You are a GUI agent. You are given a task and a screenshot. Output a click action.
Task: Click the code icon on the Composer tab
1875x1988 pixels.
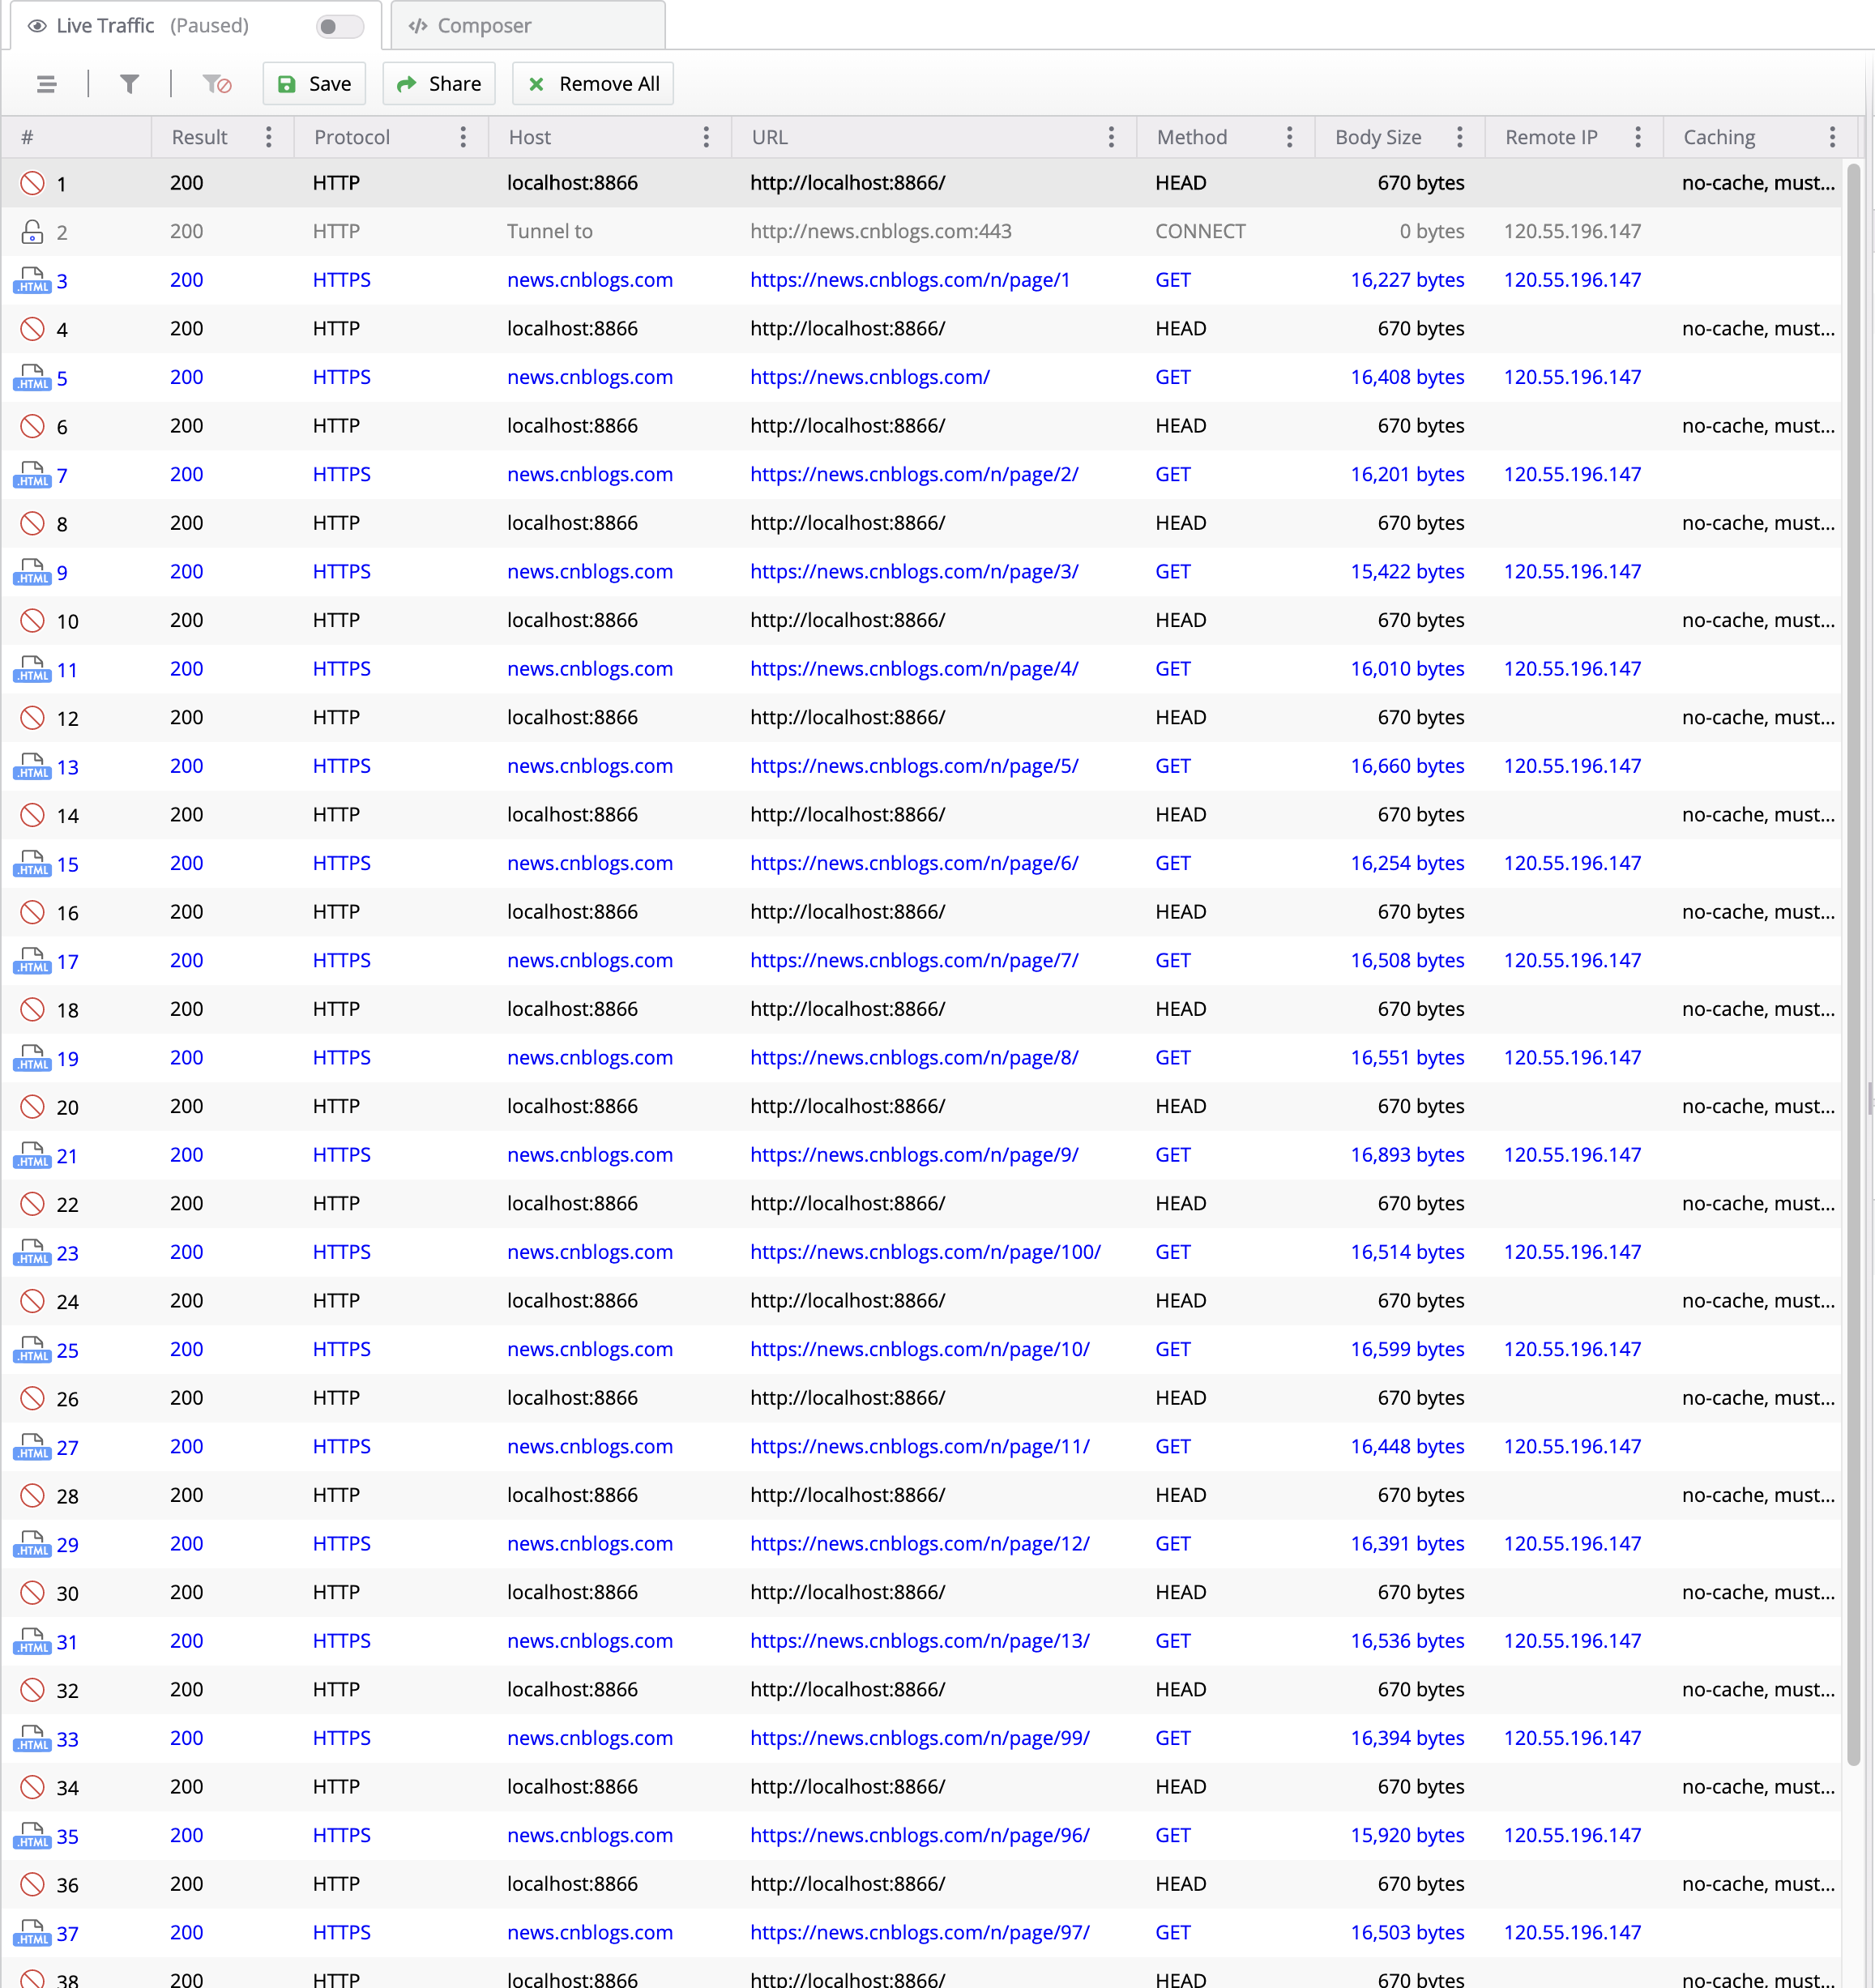(418, 25)
